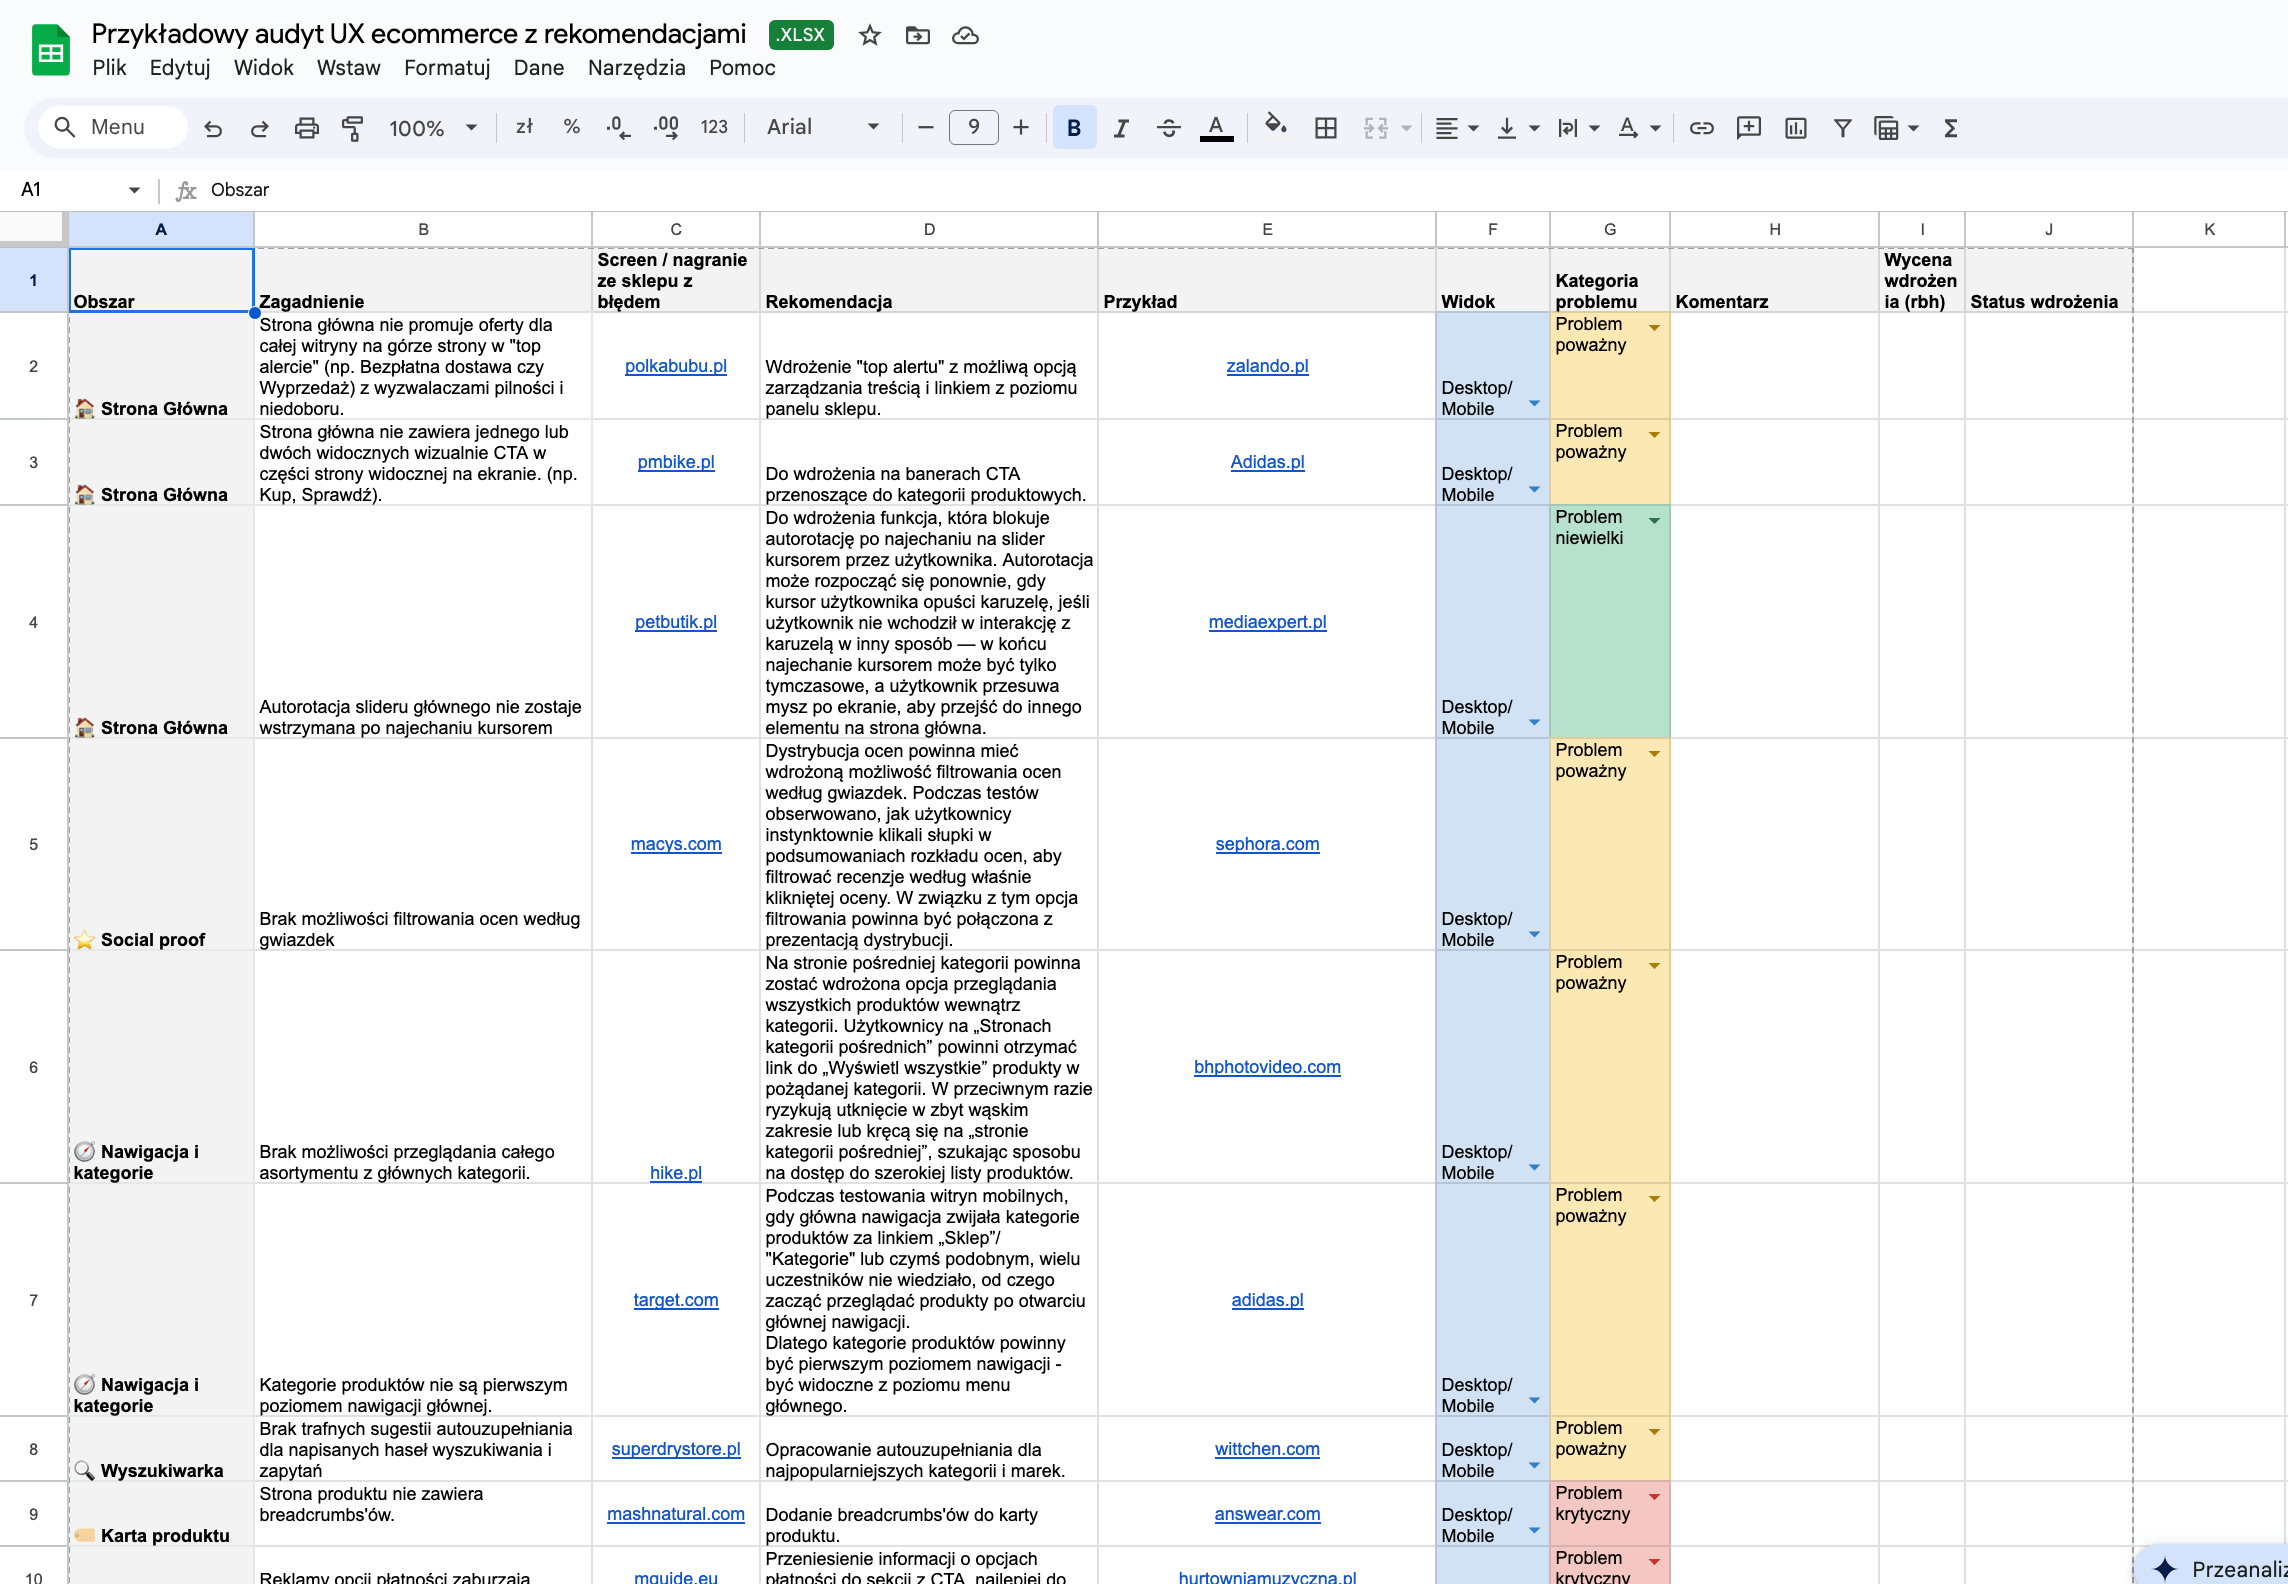Decrease decimal places
The height and width of the screenshot is (1584, 2288).
618,128
